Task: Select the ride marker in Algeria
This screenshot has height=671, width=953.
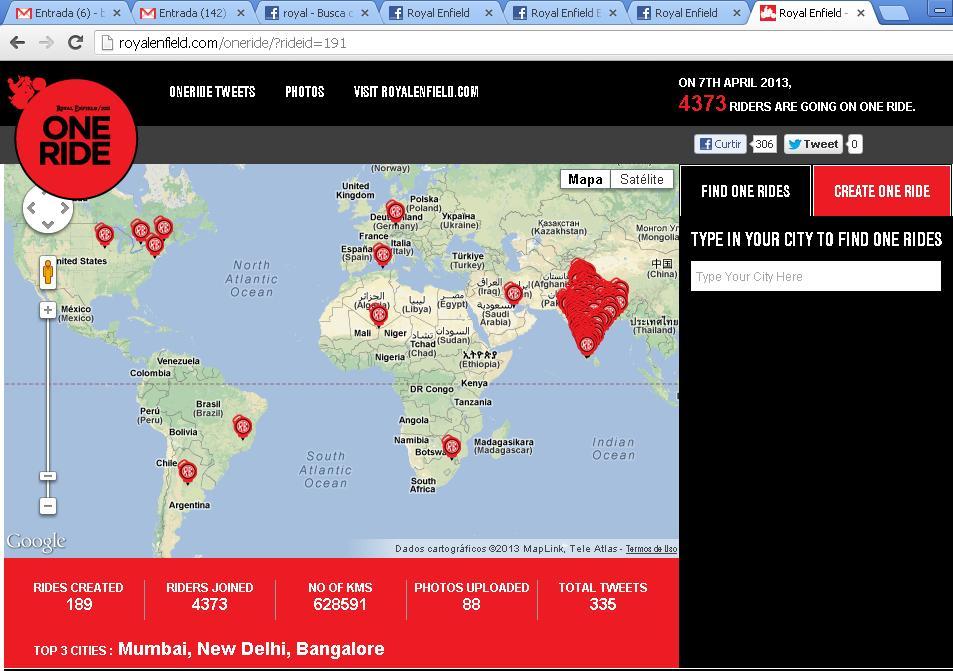Action: [379, 315]
